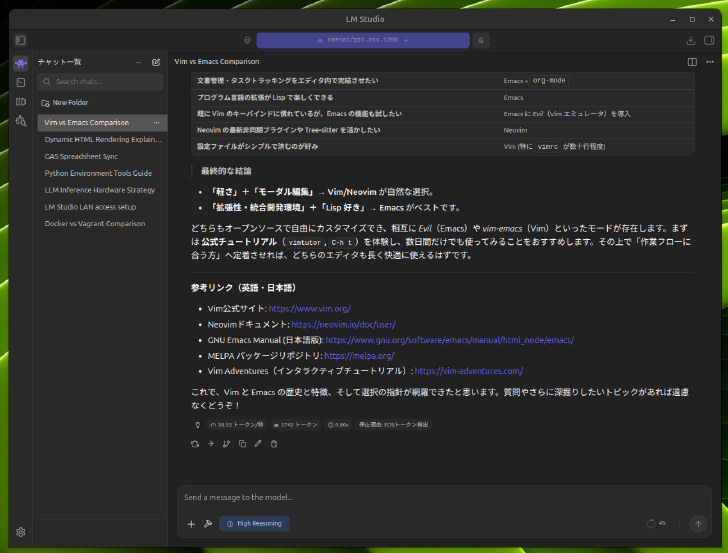Image resolution: width=728 pixels, height=553 pixels.
Task: Select Vim vs Emacs Comparison chat
Action: (x=102, y=123)
